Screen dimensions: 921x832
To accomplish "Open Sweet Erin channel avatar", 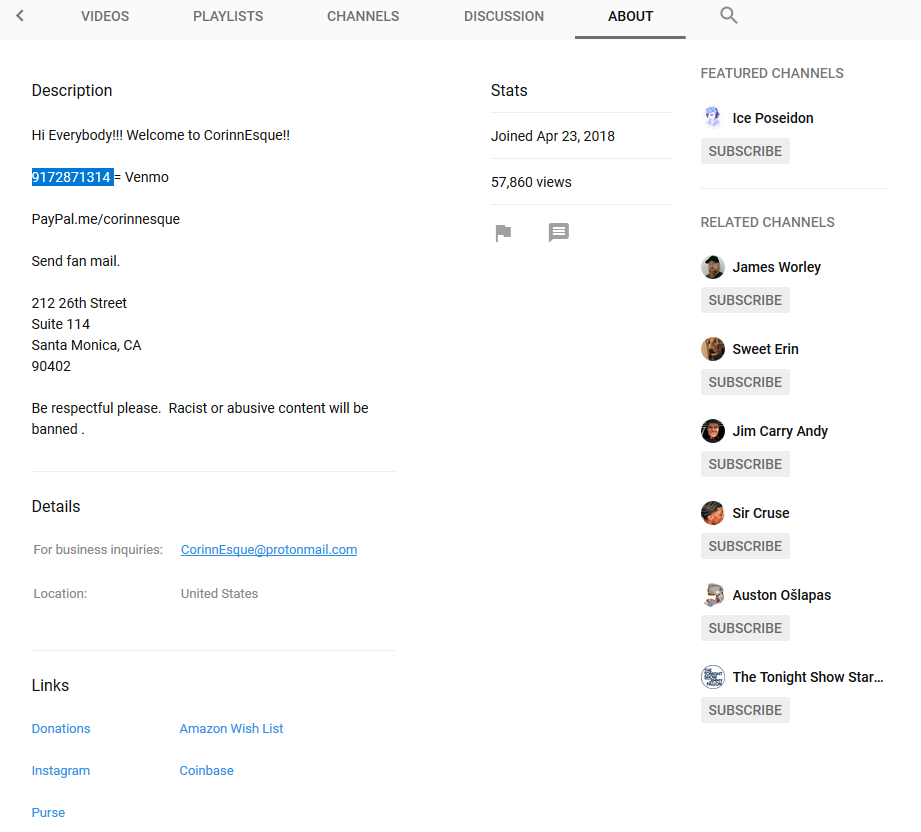I will [712, 349].
